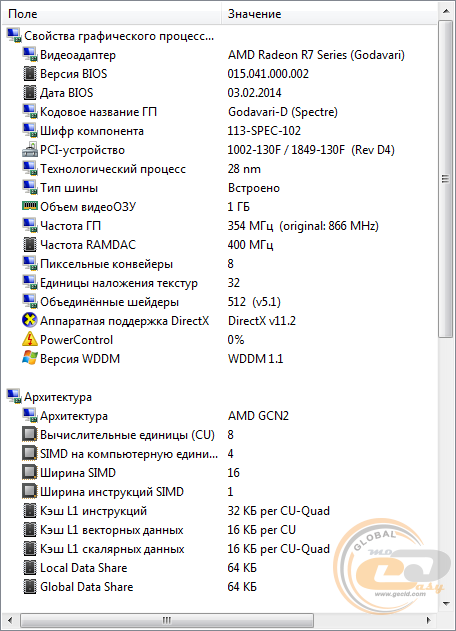Select the Ширина SIMD label
This screenshot has width=456, height=631.
[78, 472]
